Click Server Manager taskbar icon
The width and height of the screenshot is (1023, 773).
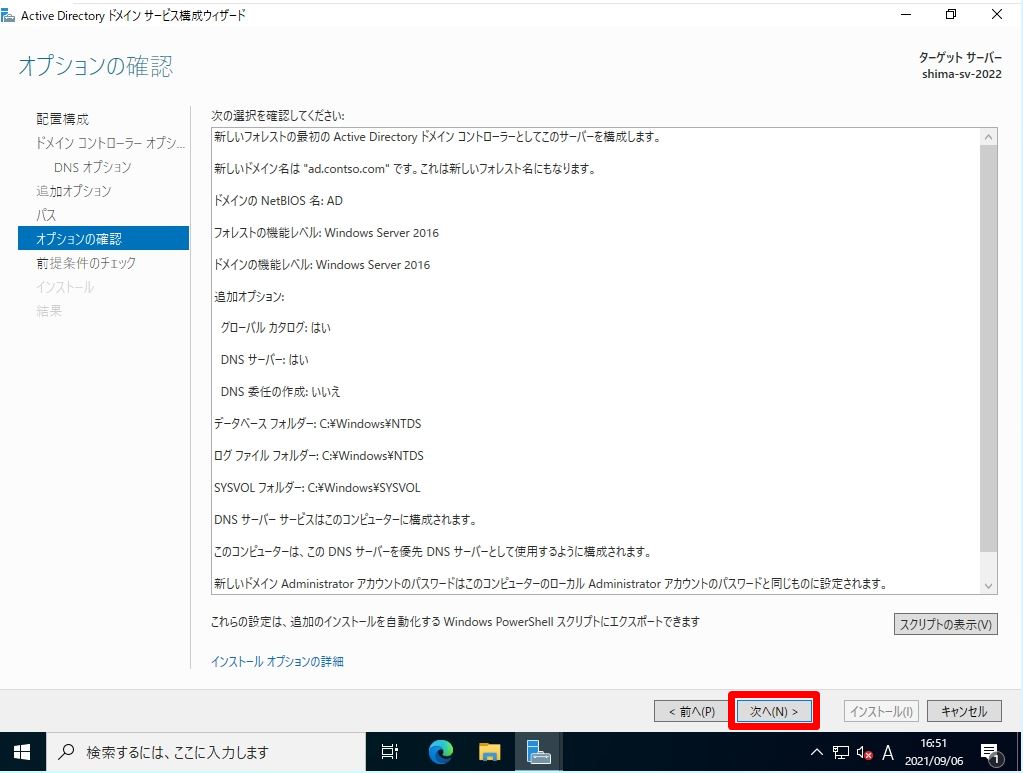point(539,752)
